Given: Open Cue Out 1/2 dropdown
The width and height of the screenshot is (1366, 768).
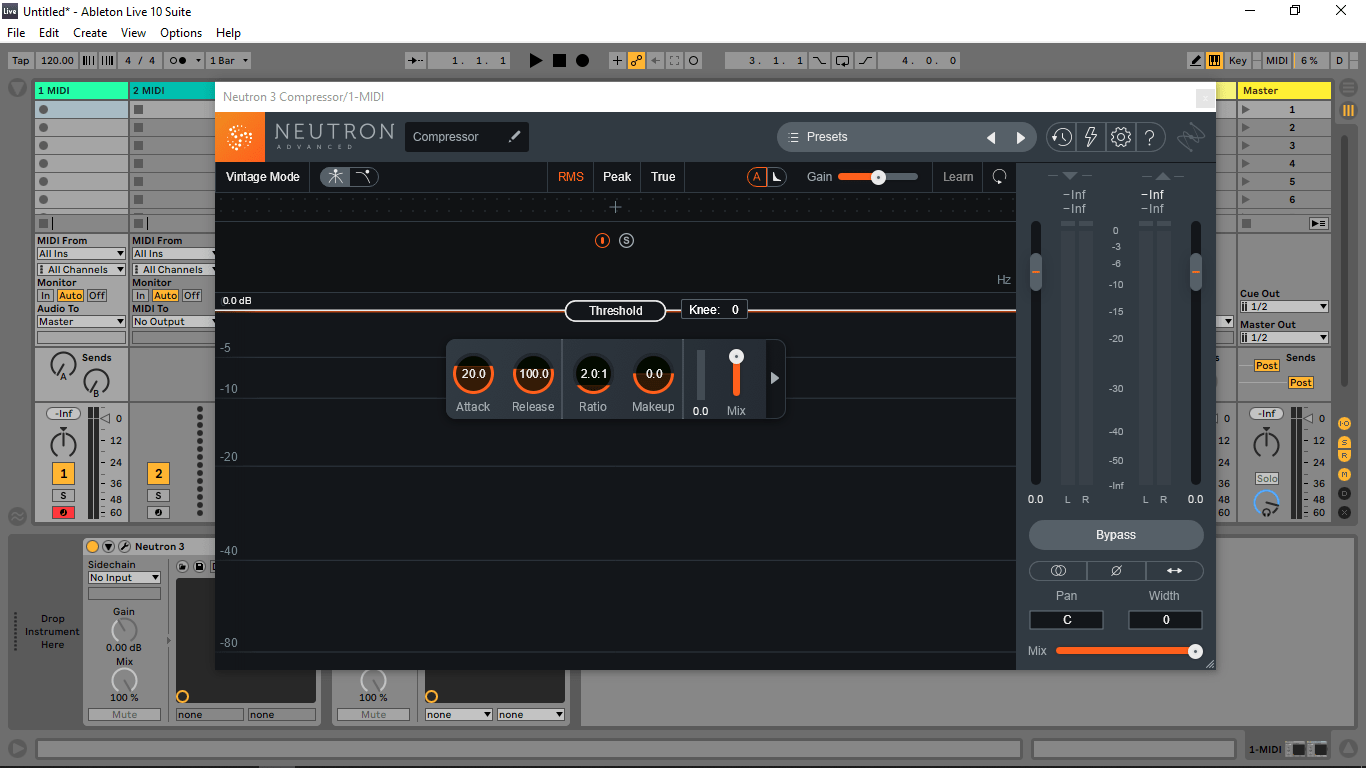Looking at the screenshot, I should 1284,307.
